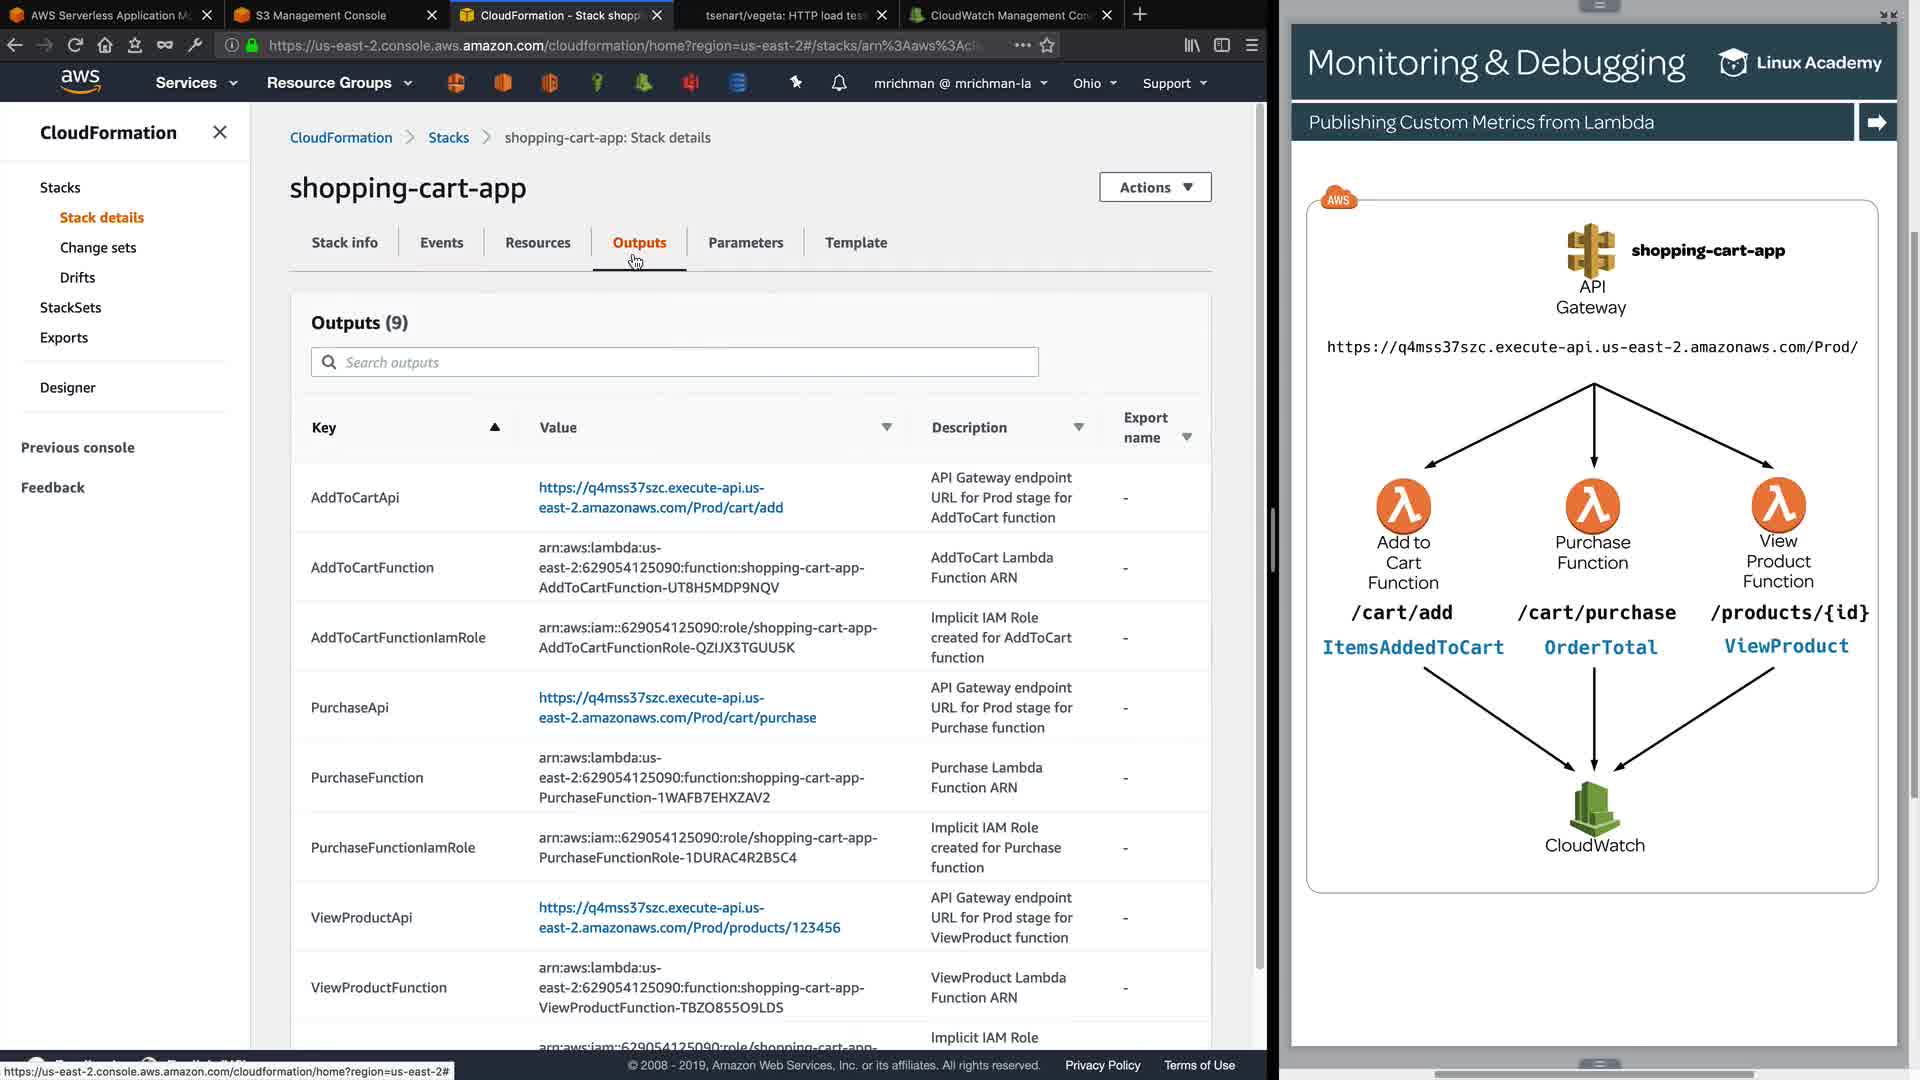Image resolution: width=1920 pixels, height=1080 pixels.
Task: Switch to the Resources tab
Action: pos(537,242)
